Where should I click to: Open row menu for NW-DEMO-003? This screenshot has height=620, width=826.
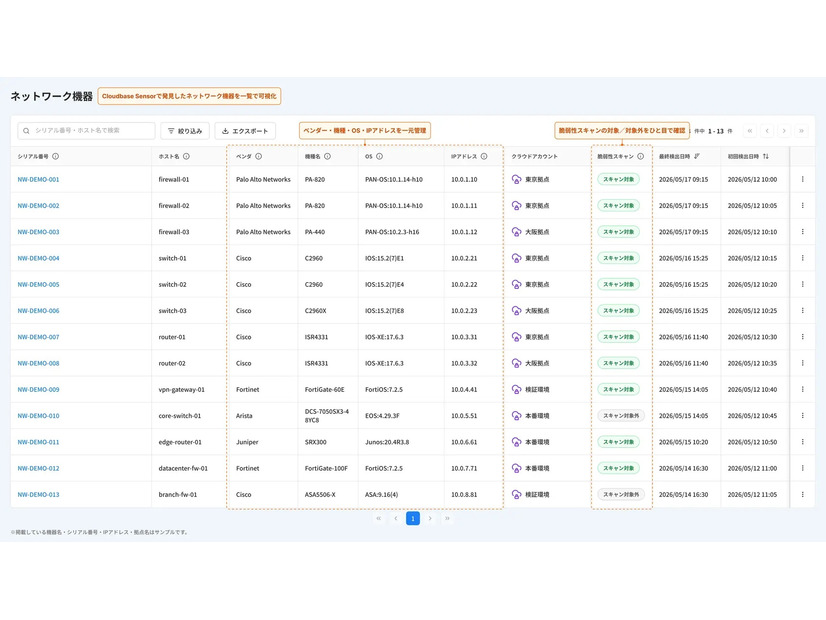point(802,232)
